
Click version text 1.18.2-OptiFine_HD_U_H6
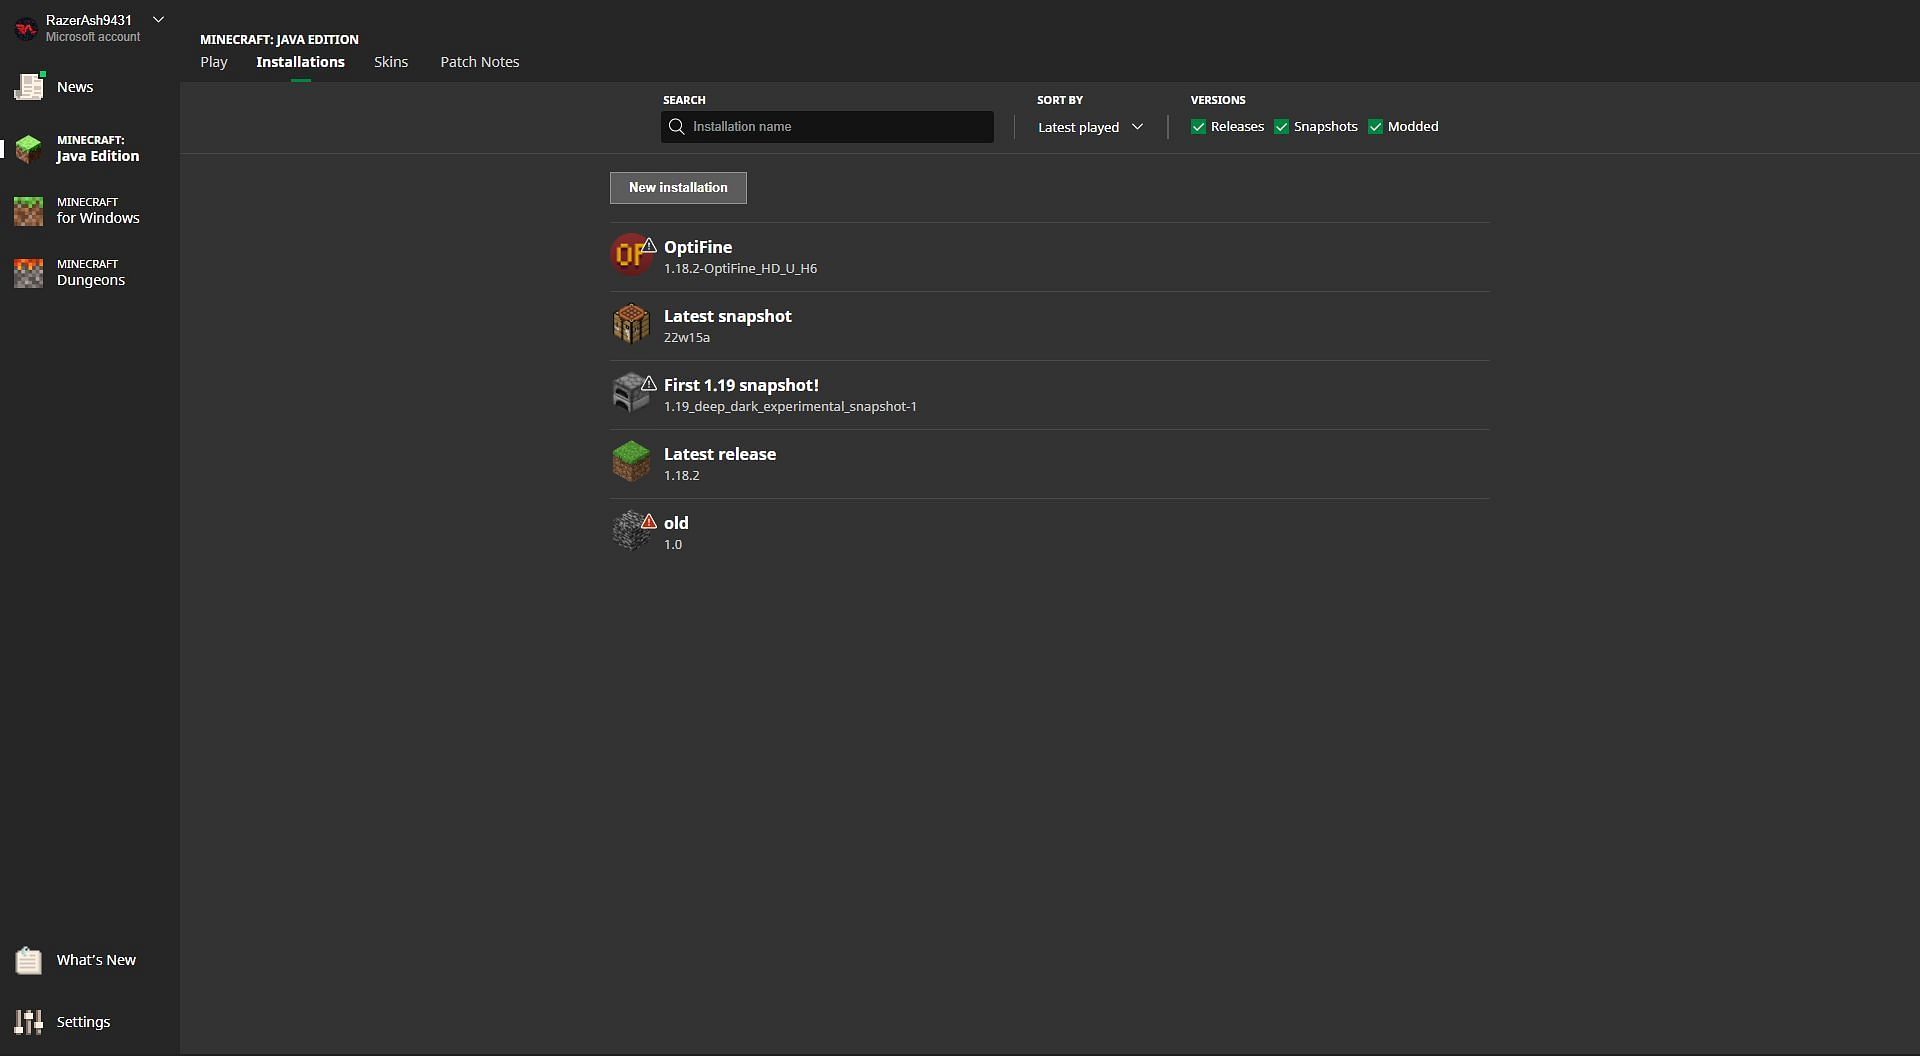tap(740, 269)
